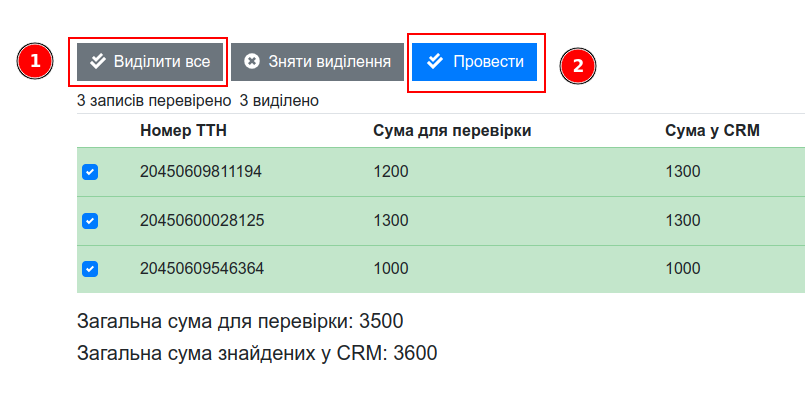
Task: Click the Загальна сума знайдених у CRM line
Action: point(257,353)
